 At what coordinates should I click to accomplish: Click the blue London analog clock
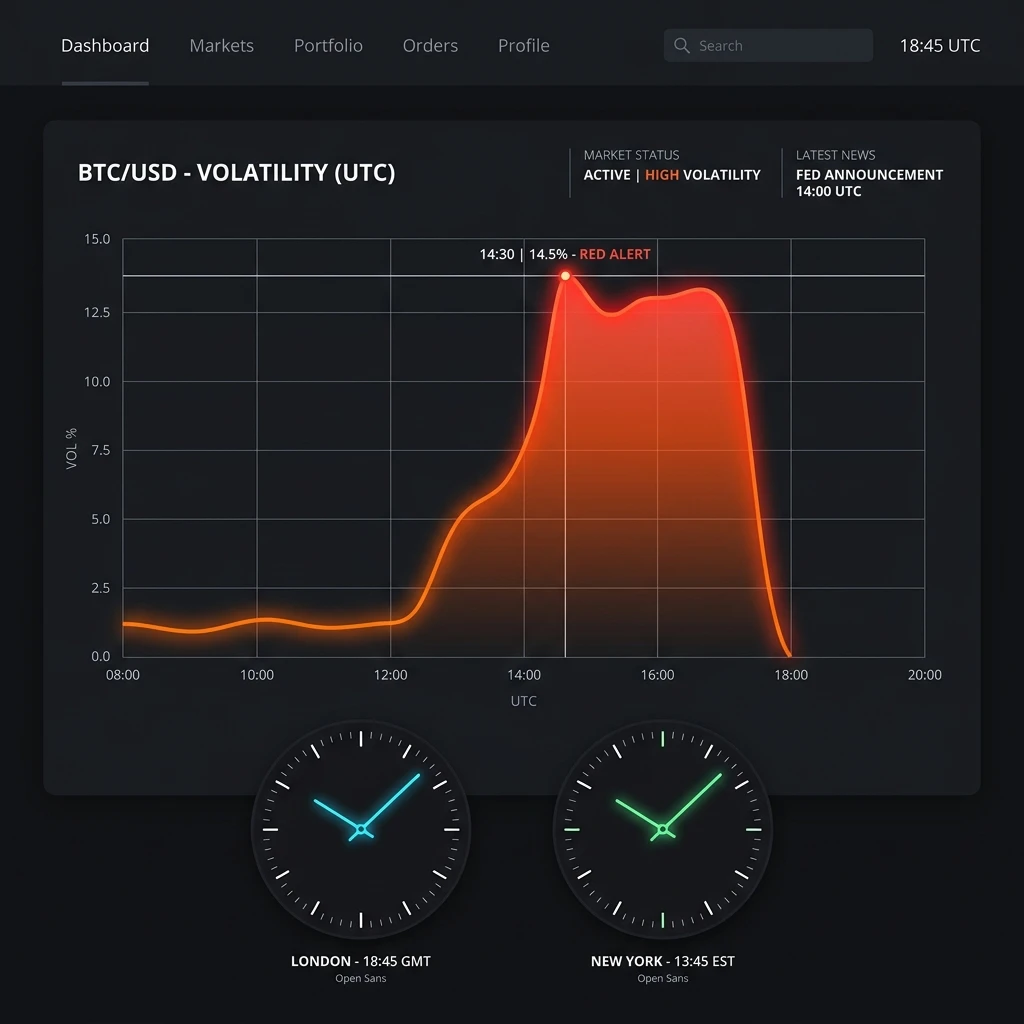coord(361,829)
